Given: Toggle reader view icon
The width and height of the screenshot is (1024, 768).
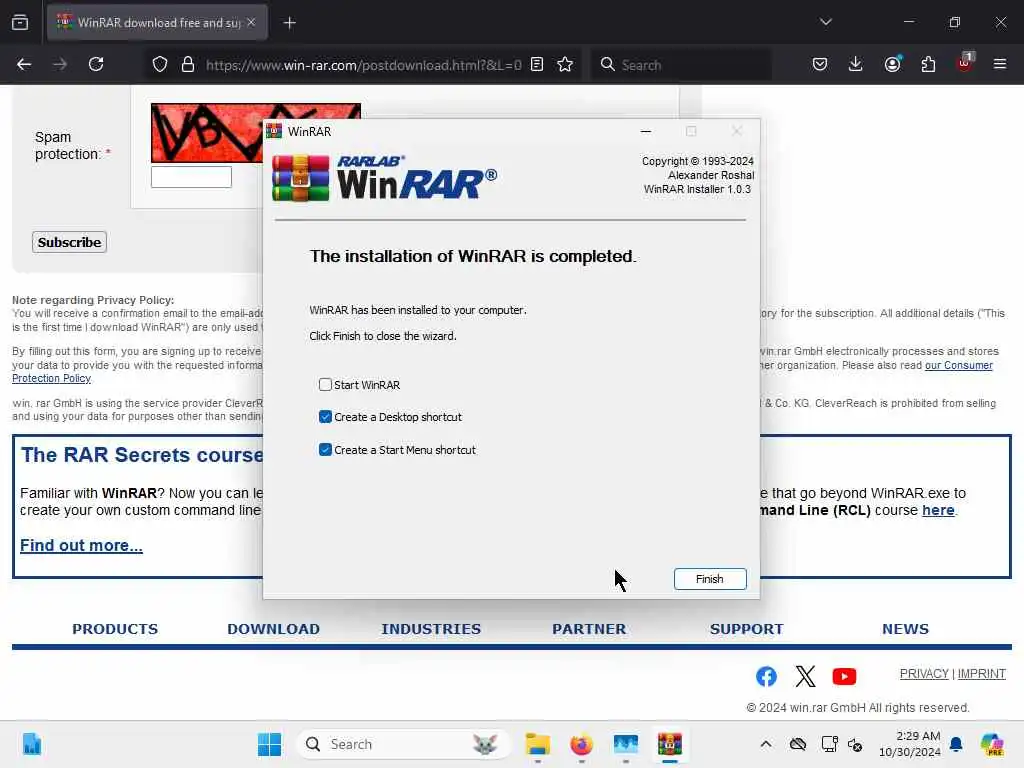Looking at the screenshot, I should [537, 65].
